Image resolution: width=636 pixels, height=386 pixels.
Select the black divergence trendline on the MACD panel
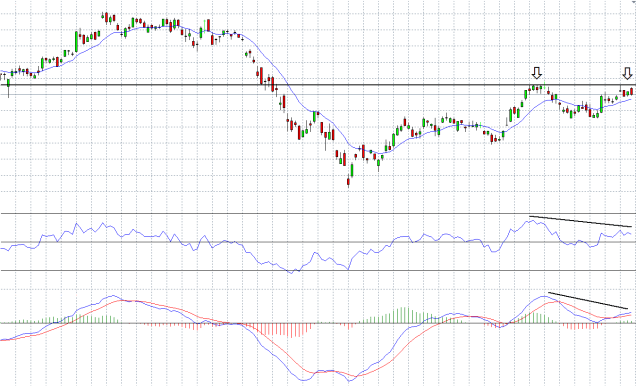[x=588, y=300]
